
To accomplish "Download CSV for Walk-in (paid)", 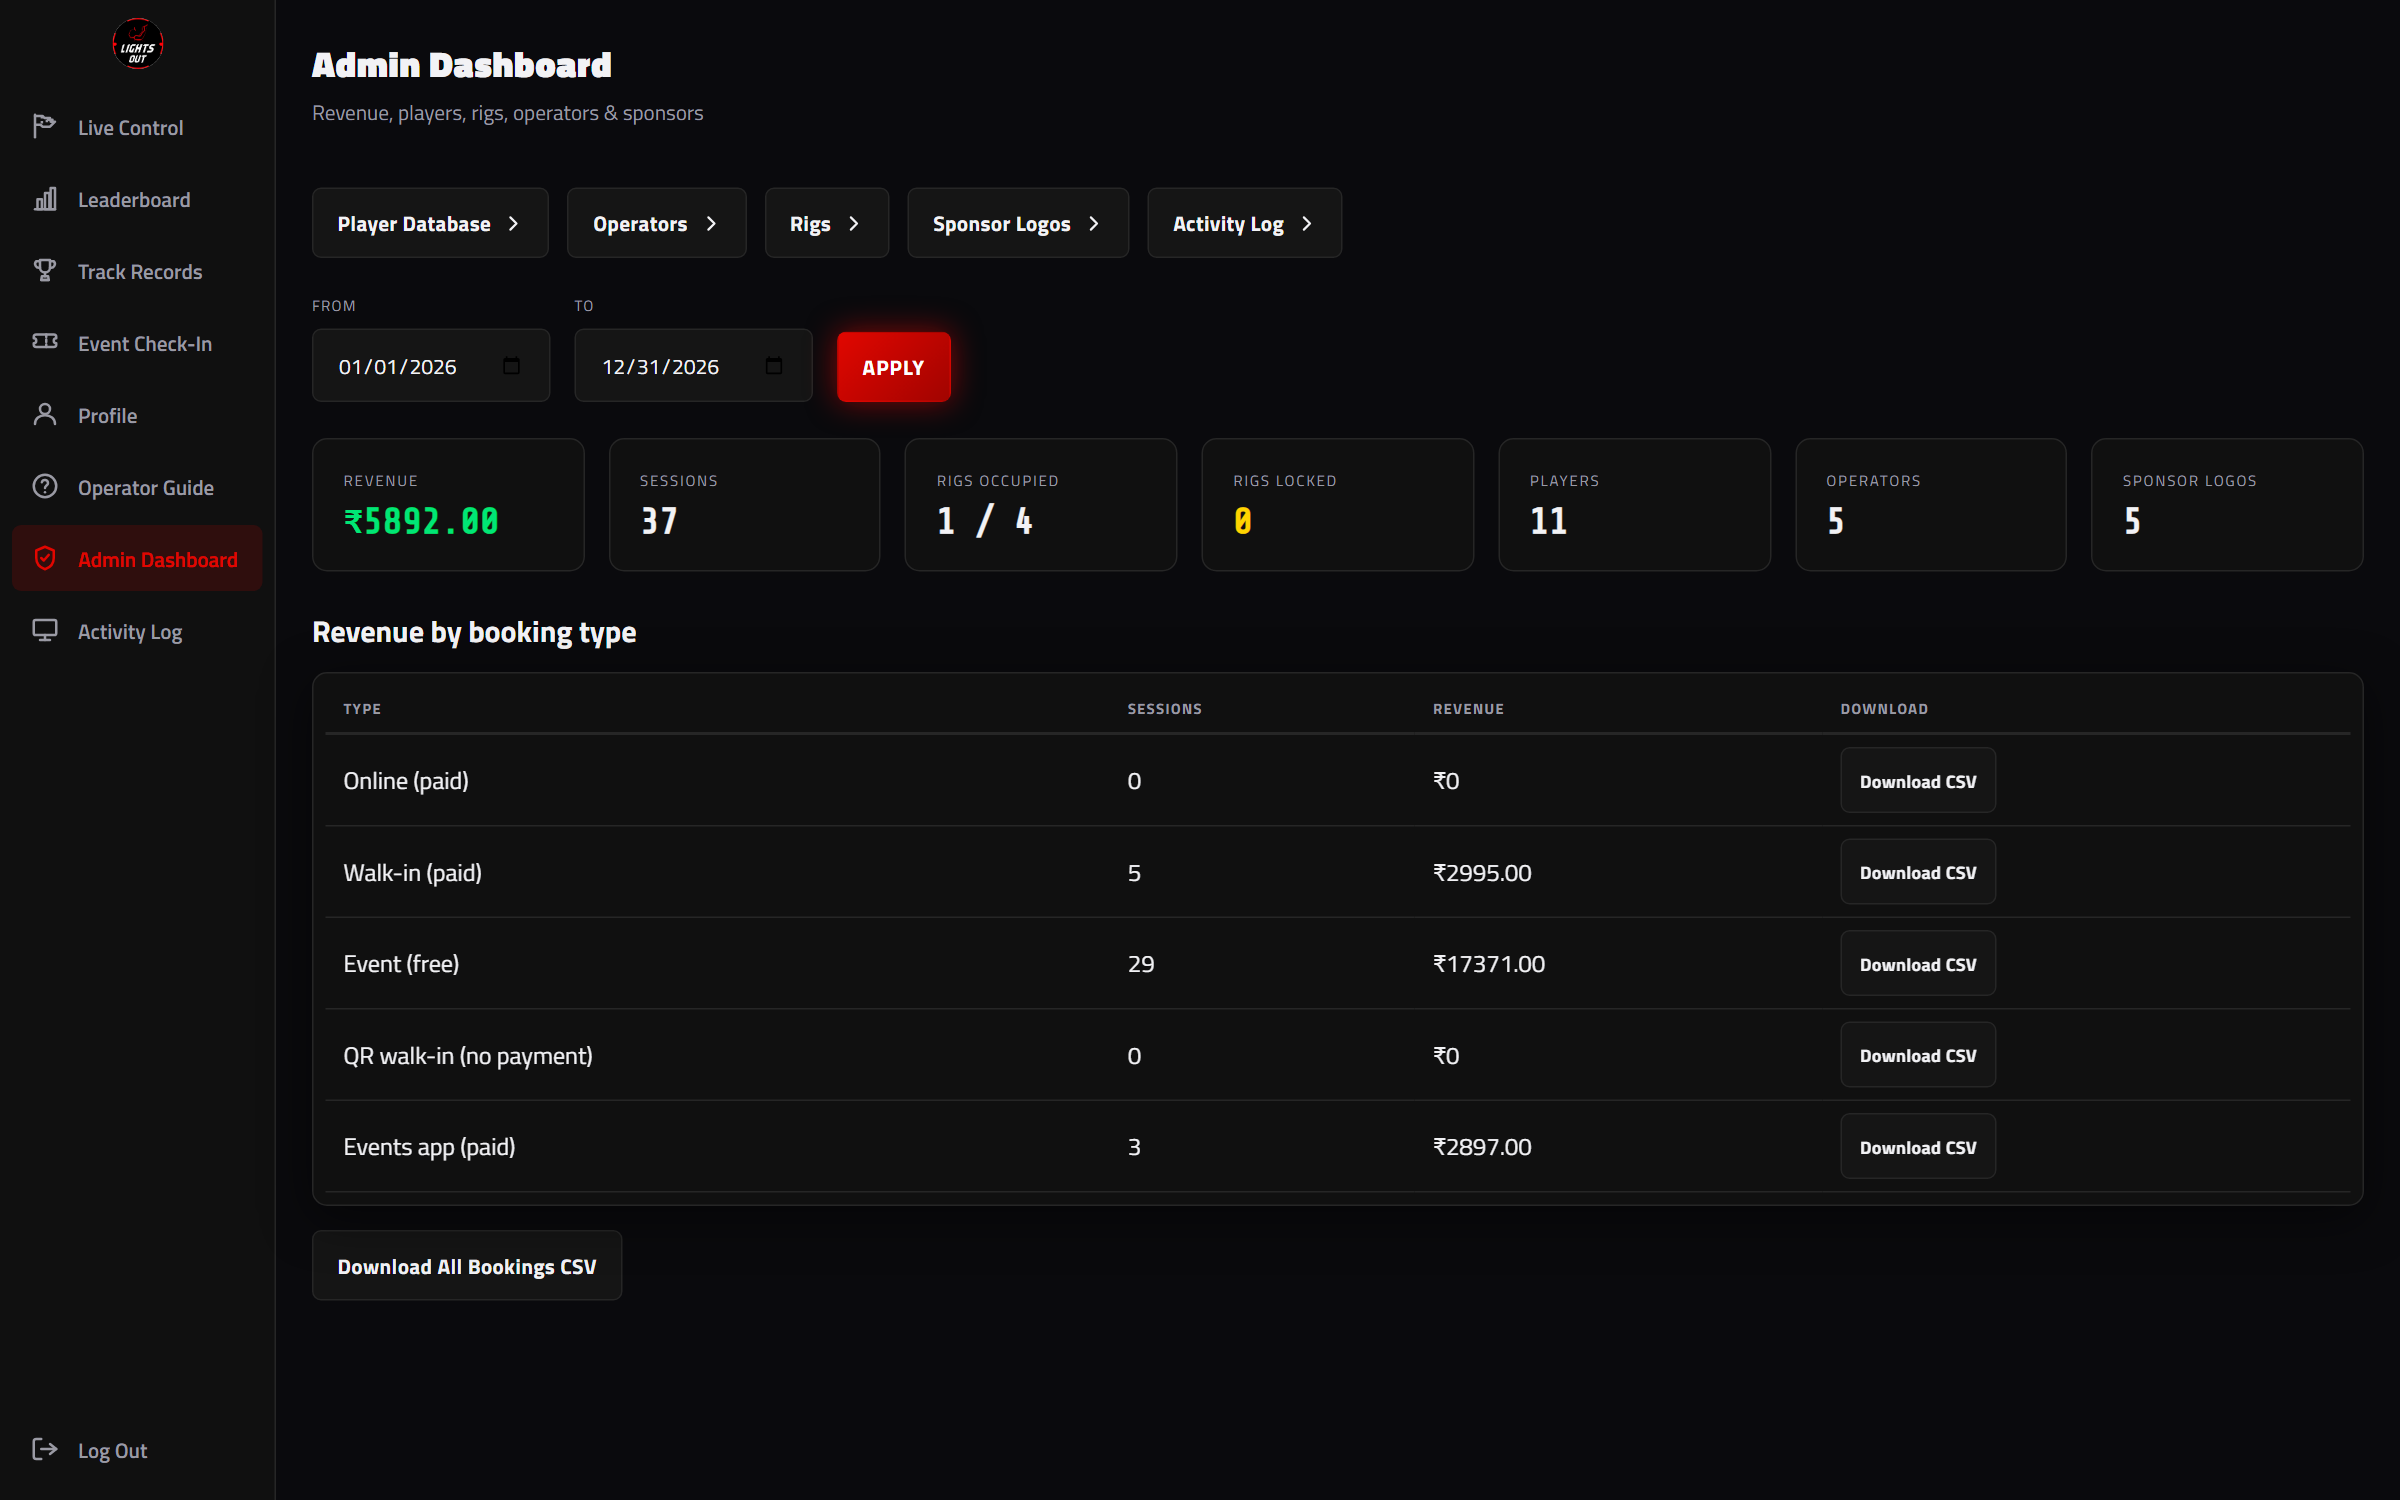I will tap(1917, 872).
